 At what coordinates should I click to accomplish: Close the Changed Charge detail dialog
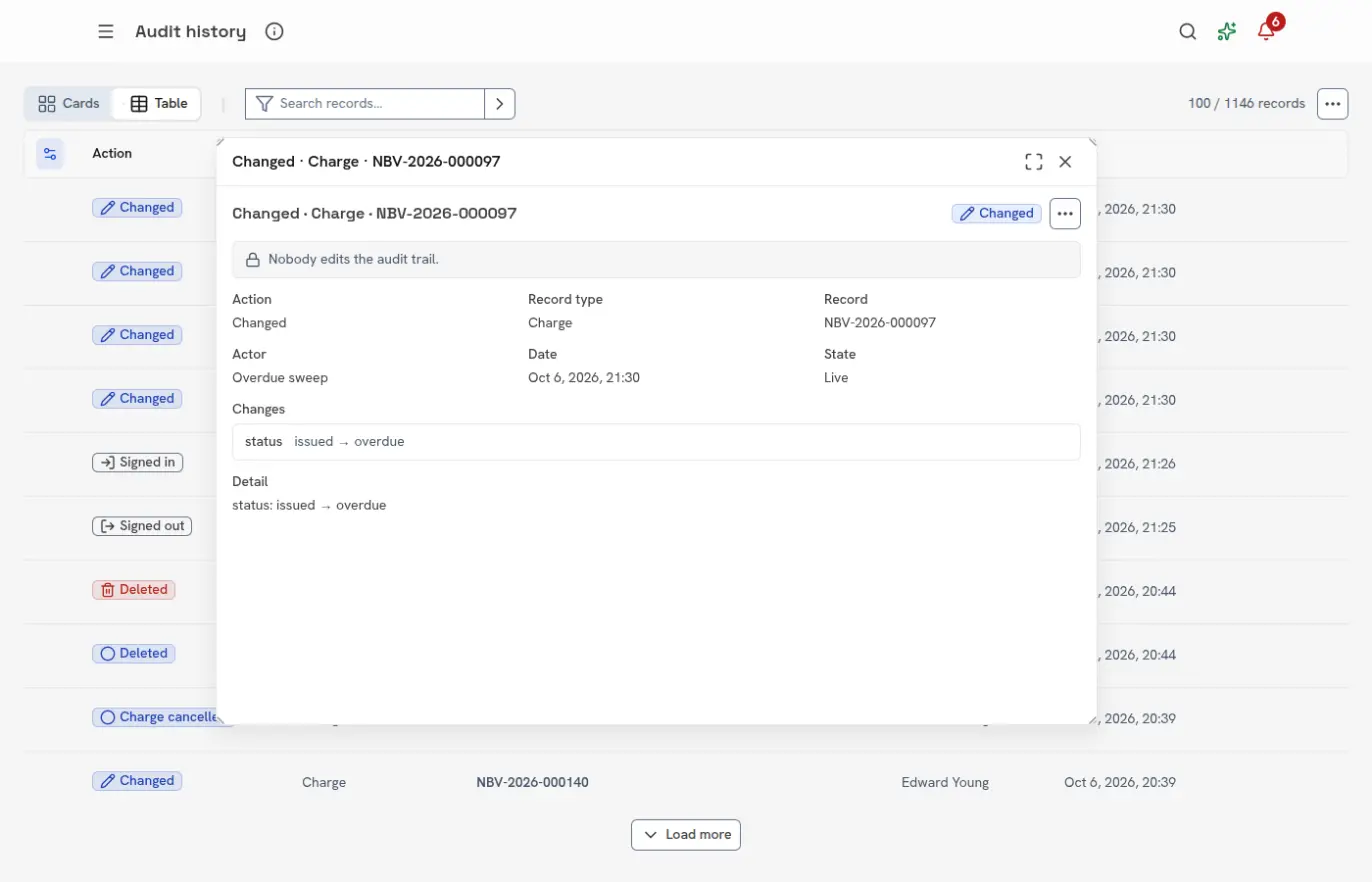click(x=1065, y=161)
